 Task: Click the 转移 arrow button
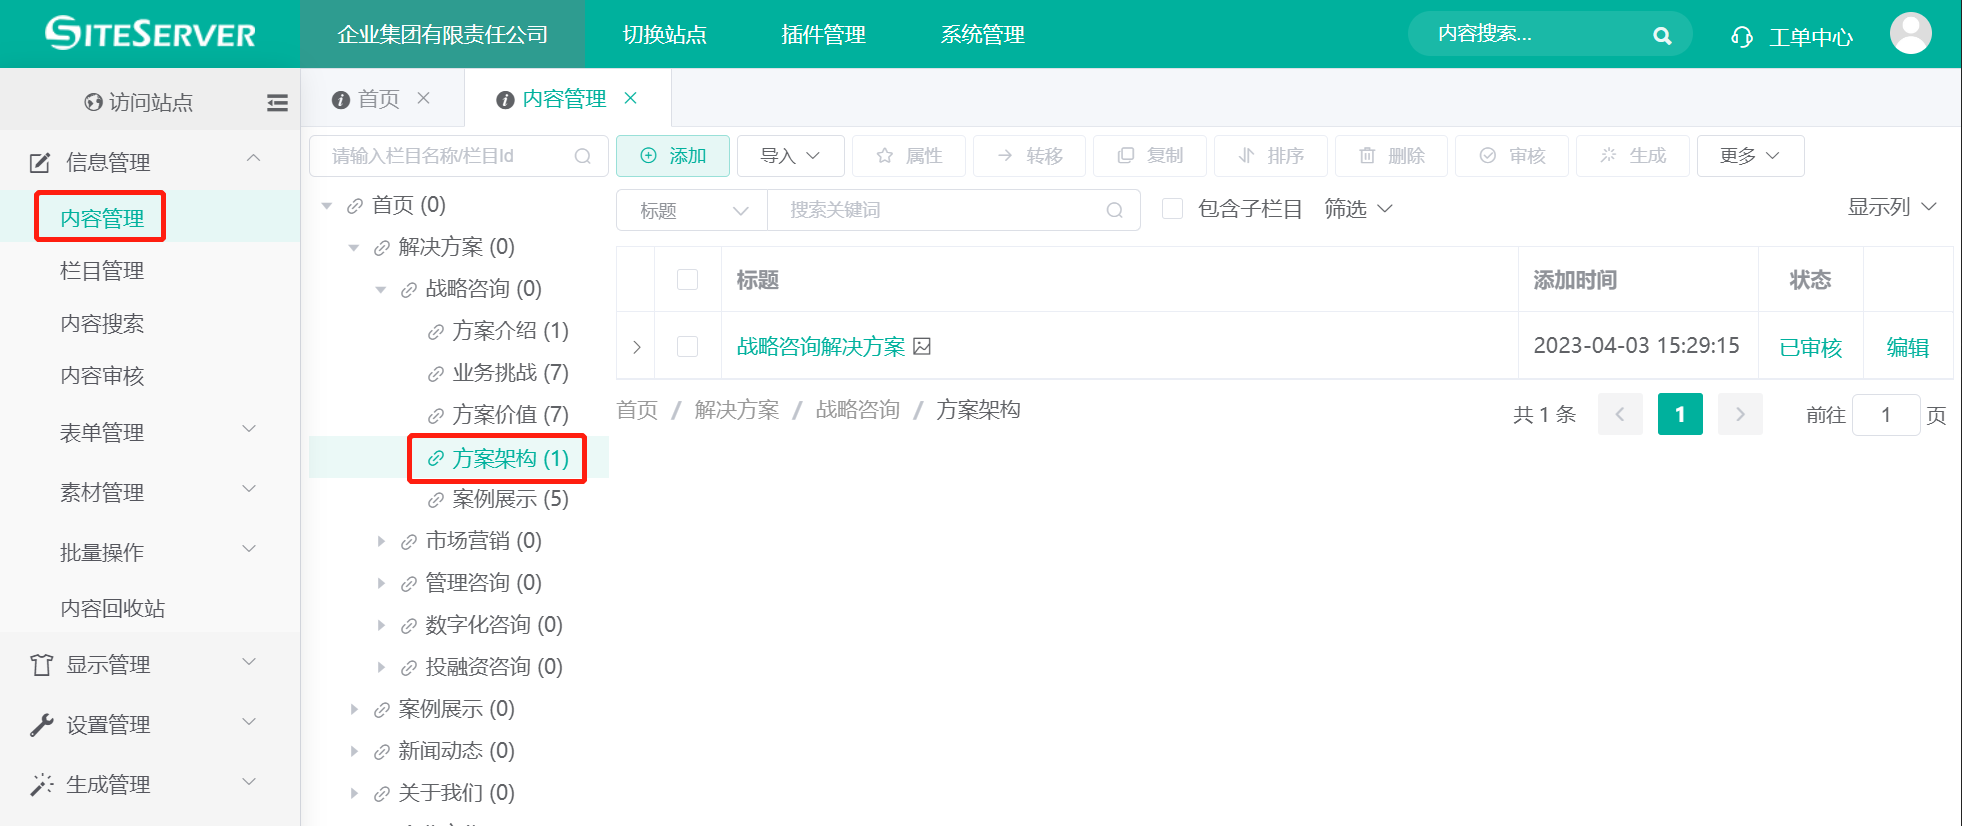(x=1029, y=156)
